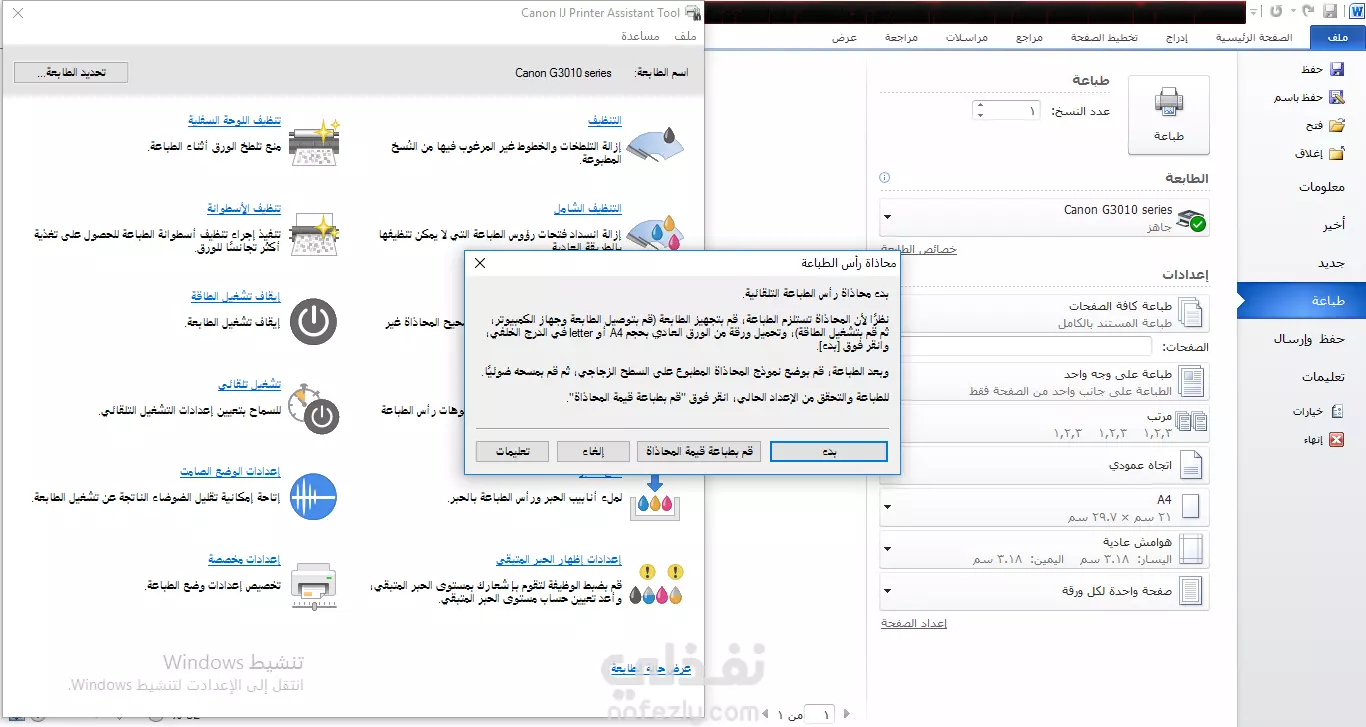The width and height of the screenshot is (1366, 727).
Task: Open the A4 paper size dropdown
Action: pos(1045,507)
